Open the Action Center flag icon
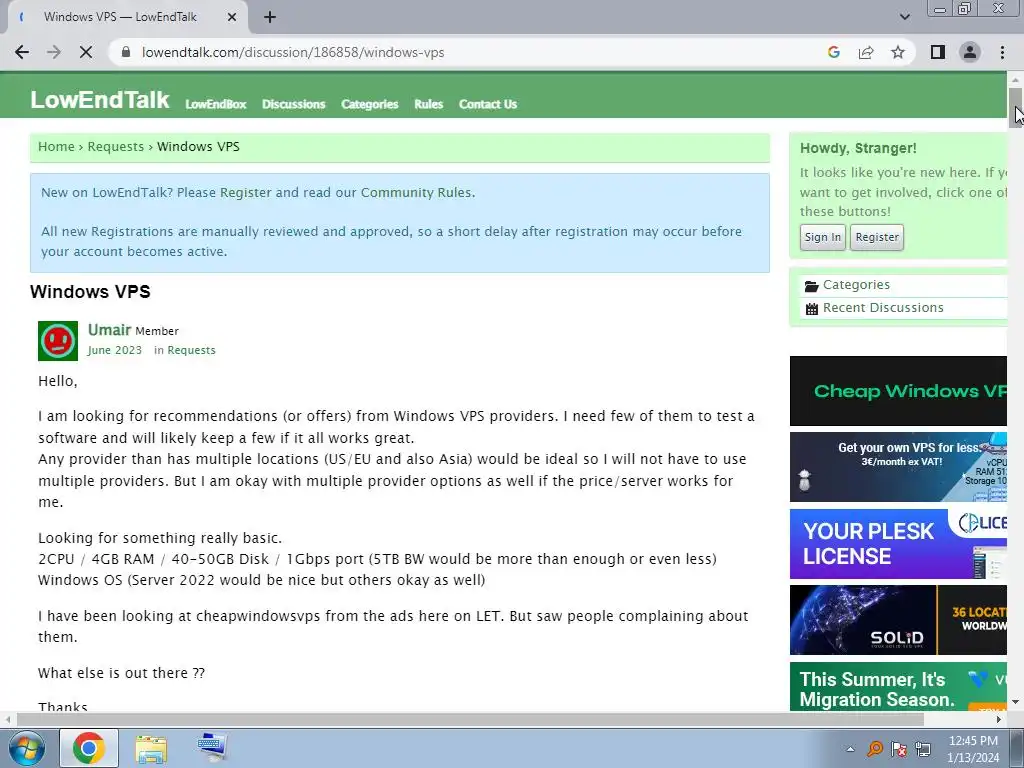This screenshot has height=768, width=1024. (x=899, y=749)
